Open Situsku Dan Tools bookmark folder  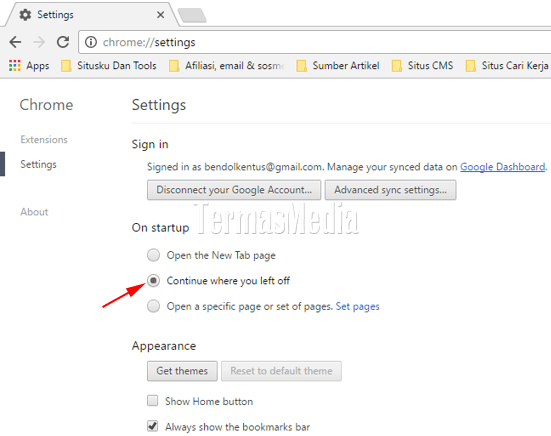[109, 66]
